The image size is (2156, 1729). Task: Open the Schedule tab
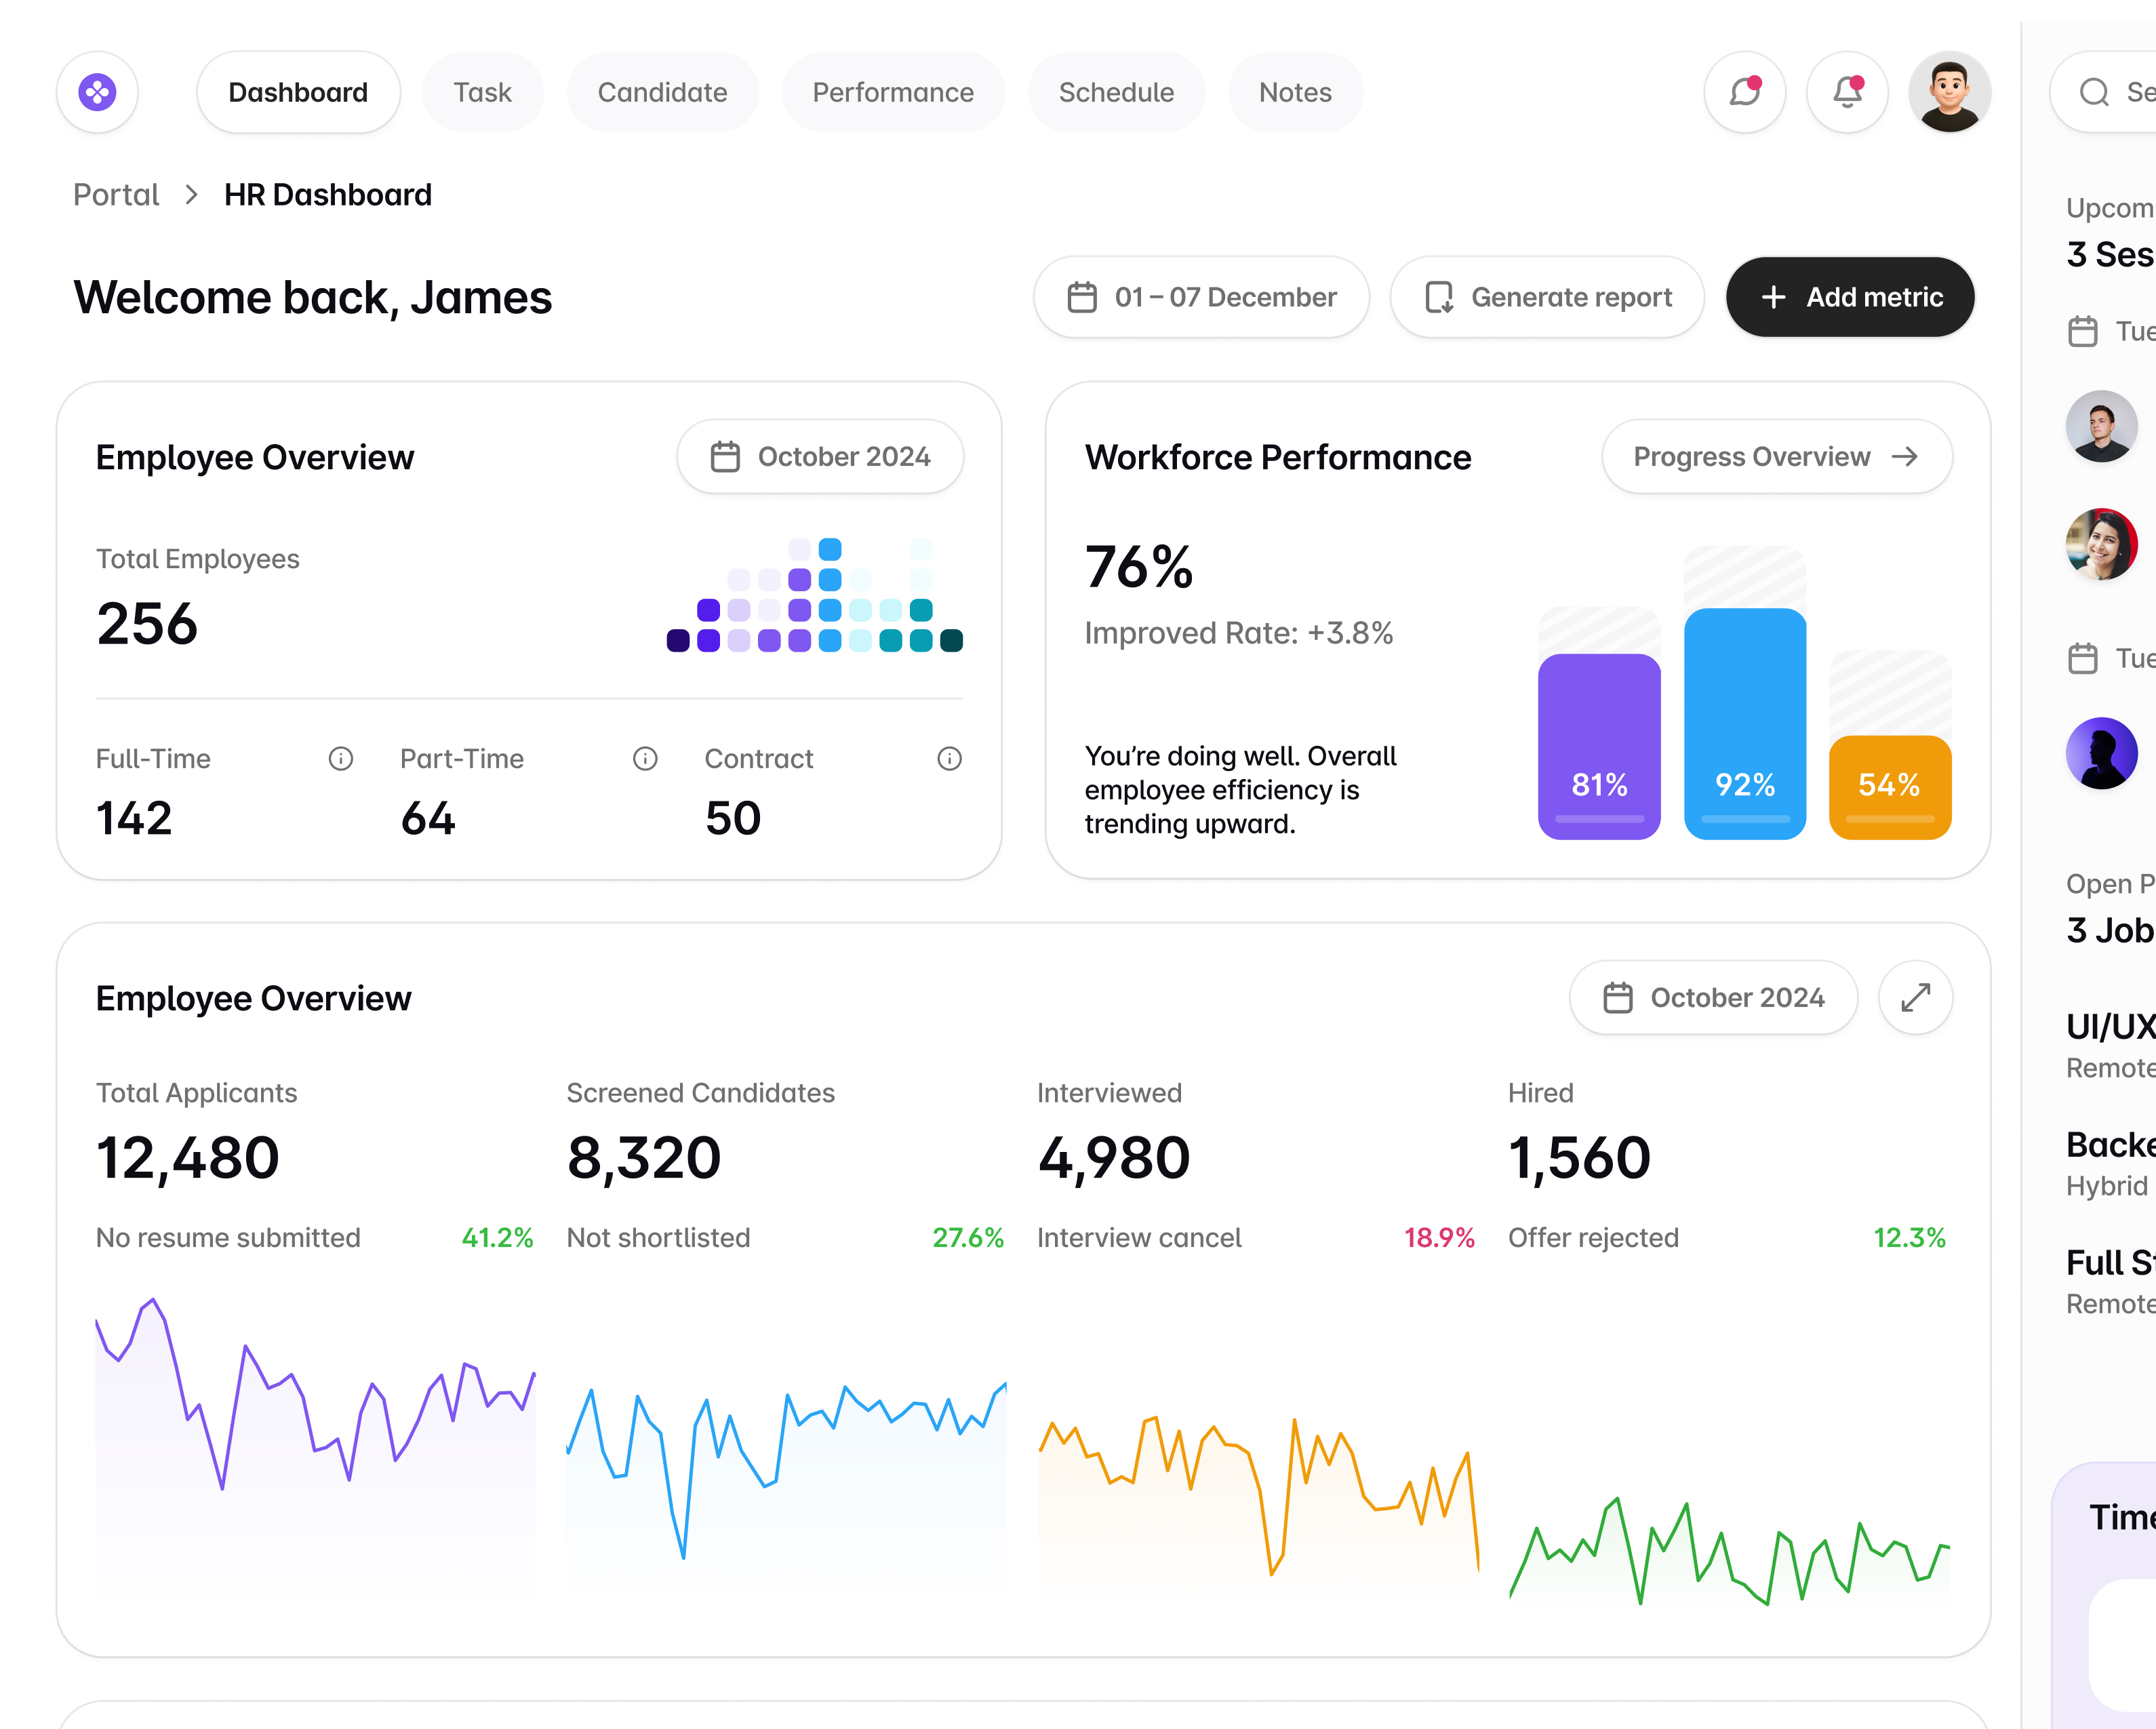(x=1116, y=92)
